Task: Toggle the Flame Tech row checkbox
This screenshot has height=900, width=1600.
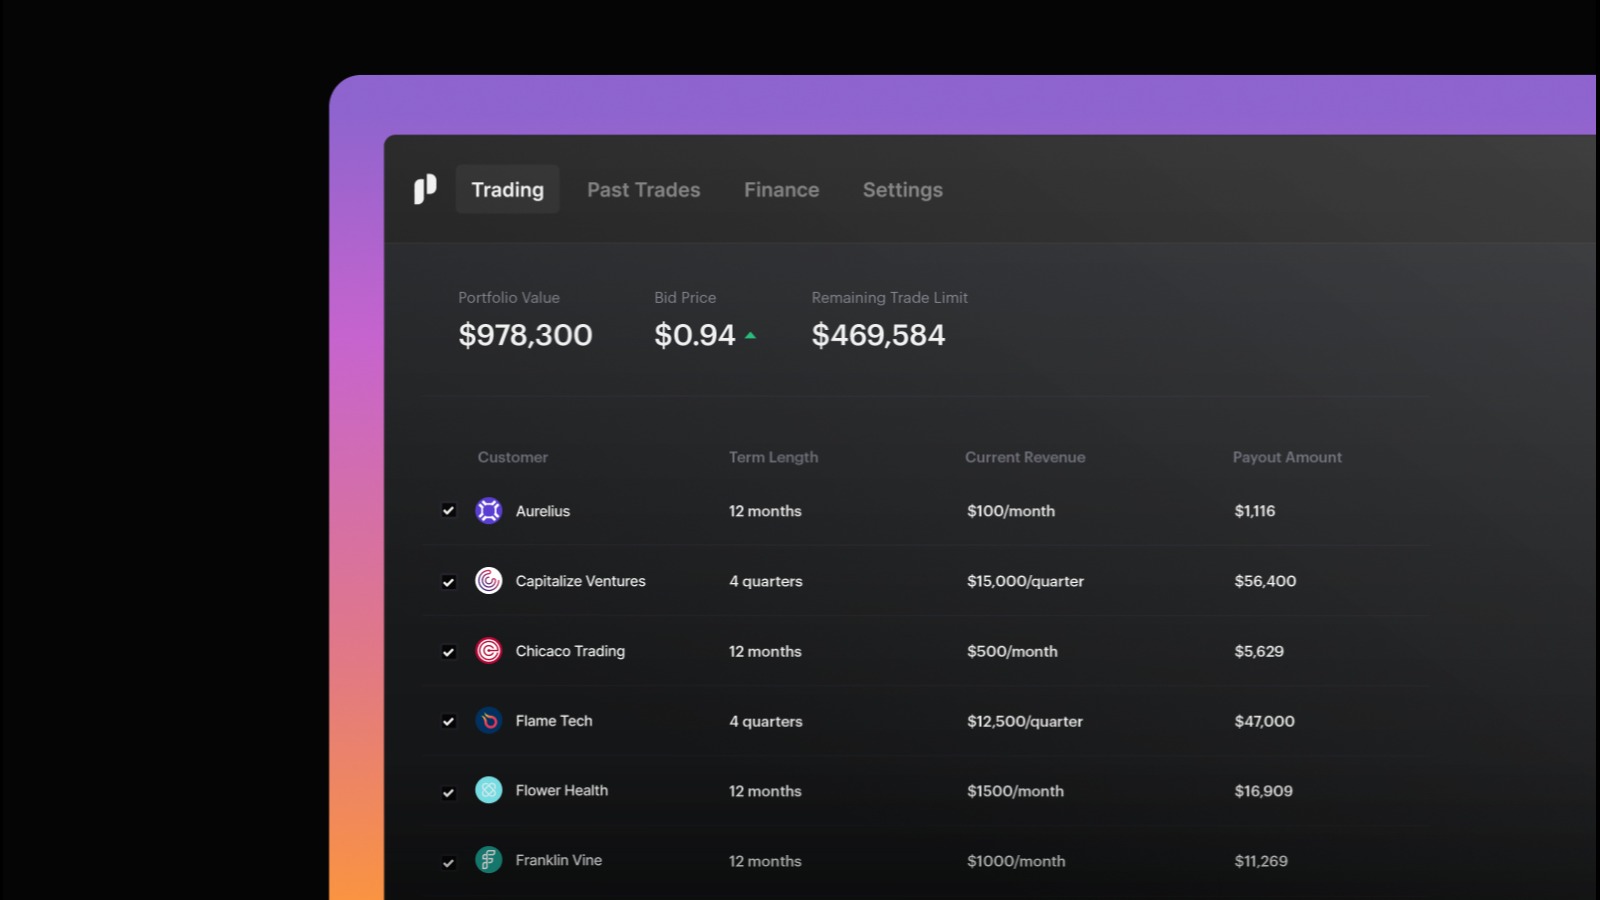Action: (x=449, y=721)
